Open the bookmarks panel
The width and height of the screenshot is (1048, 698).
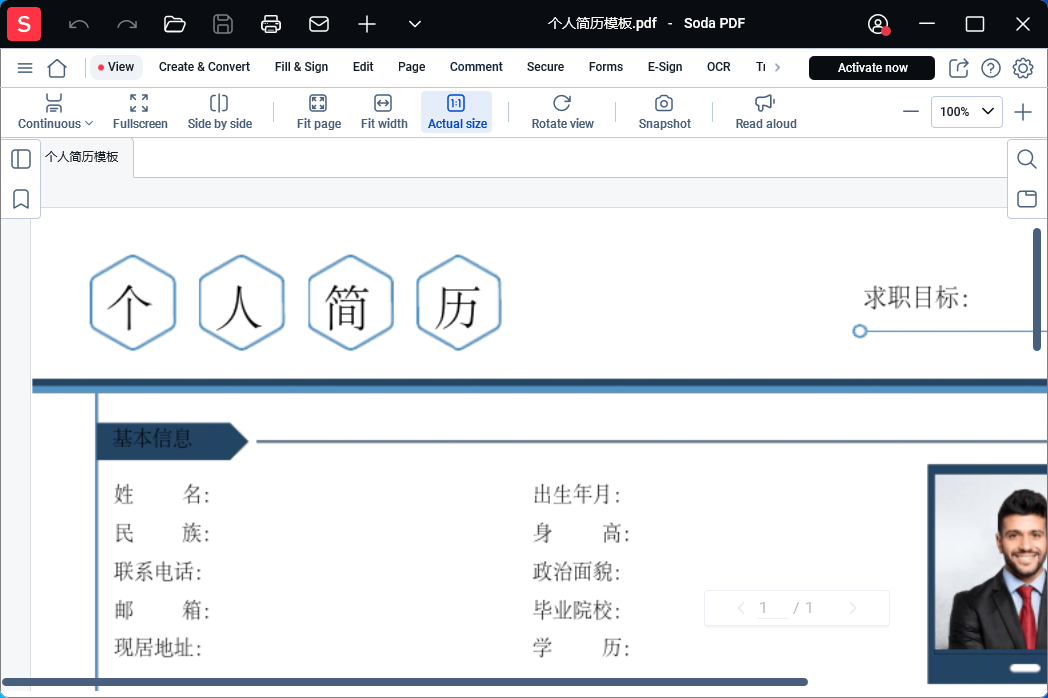(21, 199)
